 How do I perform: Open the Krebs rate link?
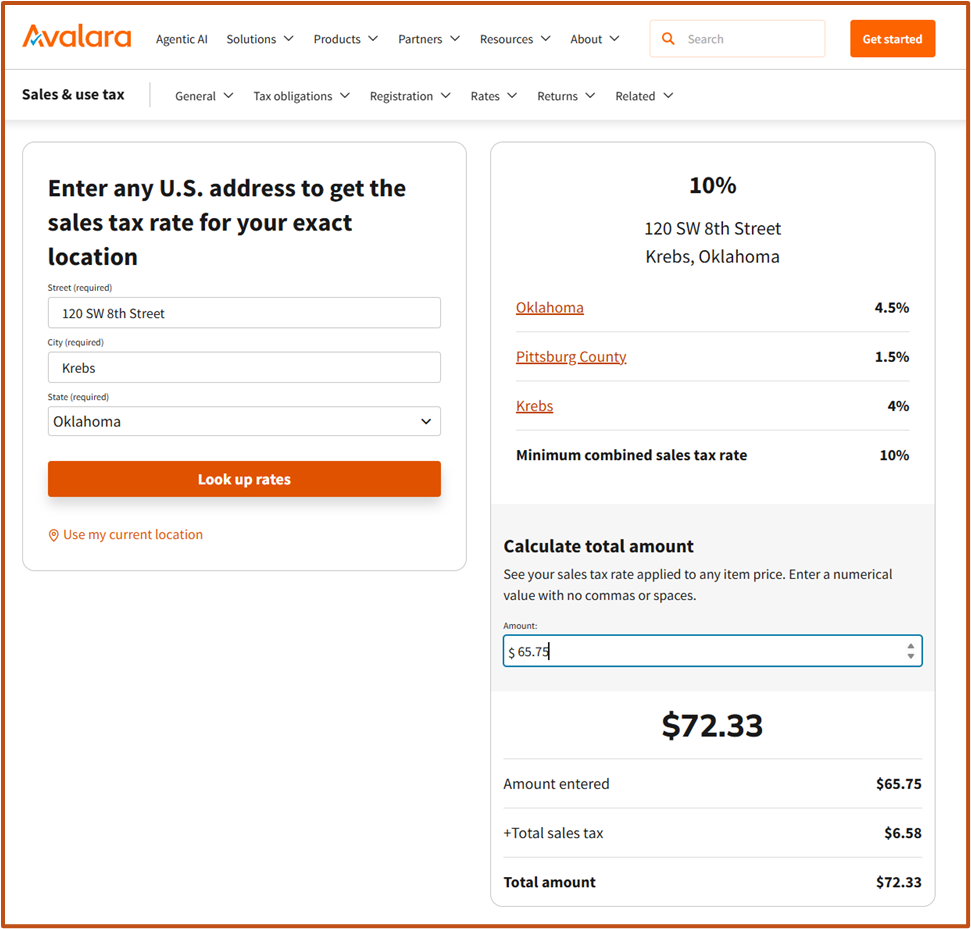534,406
